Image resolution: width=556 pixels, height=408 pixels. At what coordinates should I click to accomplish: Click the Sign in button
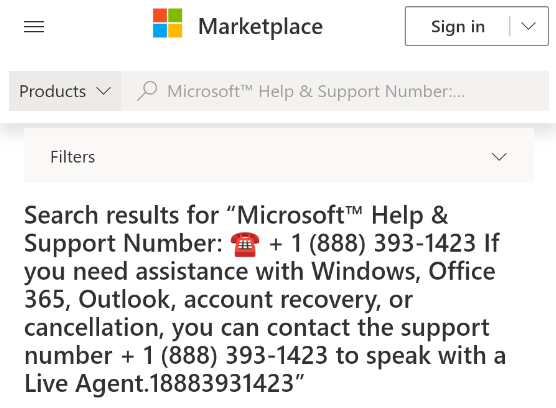pyautogui.click(x=458, y=26)
